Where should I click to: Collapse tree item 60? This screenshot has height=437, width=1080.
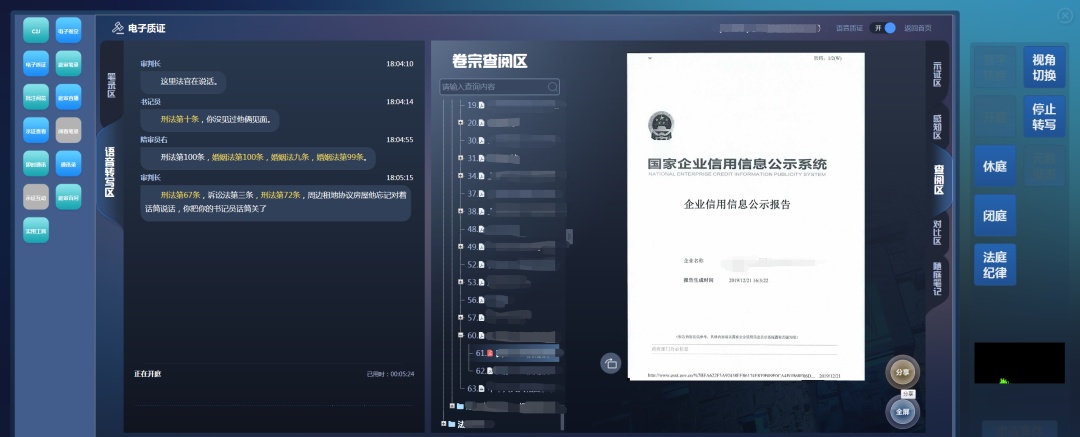[x=461, y=335]
